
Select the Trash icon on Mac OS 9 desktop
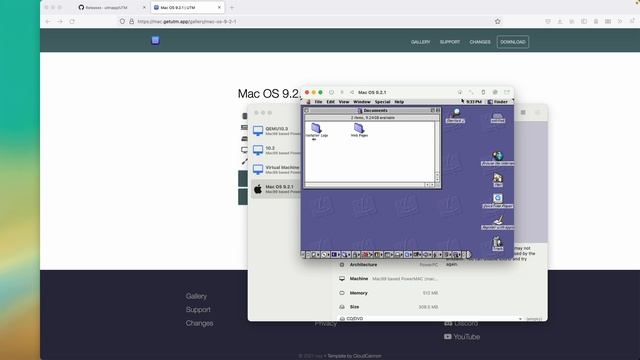(498, 244)
